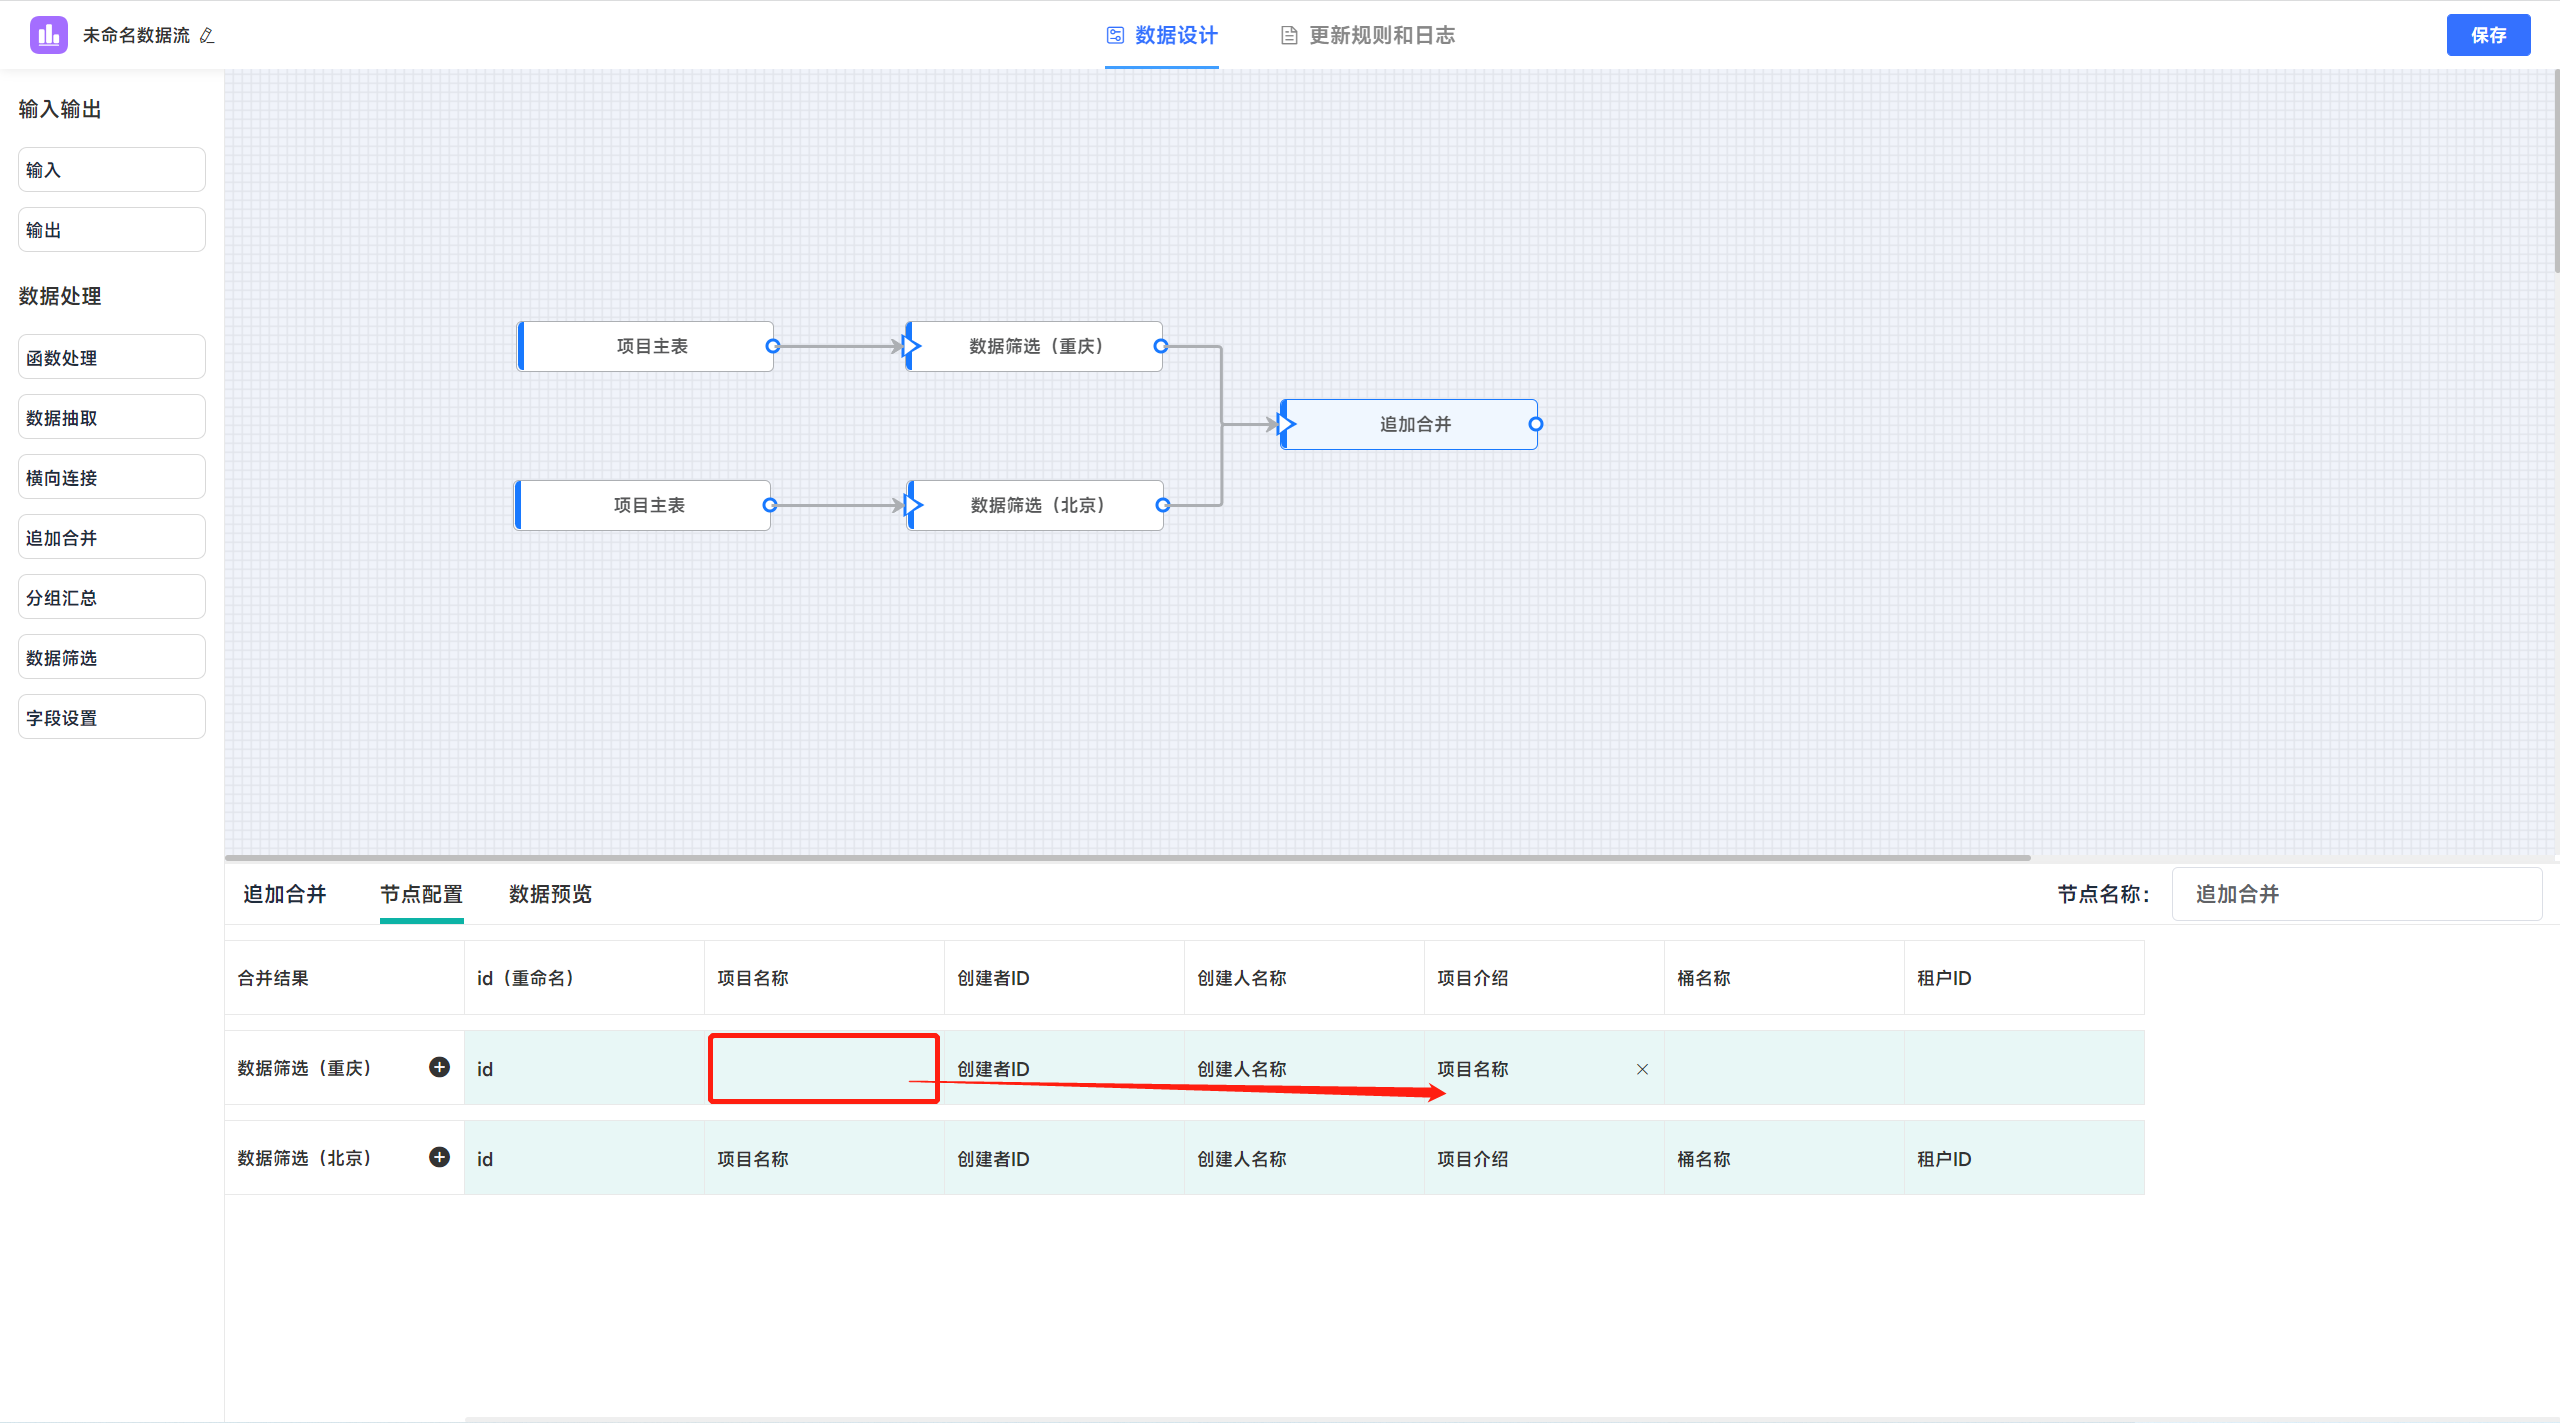Click the id cell in the 北京 row

pyautogui.click(x=584, y=1158)
